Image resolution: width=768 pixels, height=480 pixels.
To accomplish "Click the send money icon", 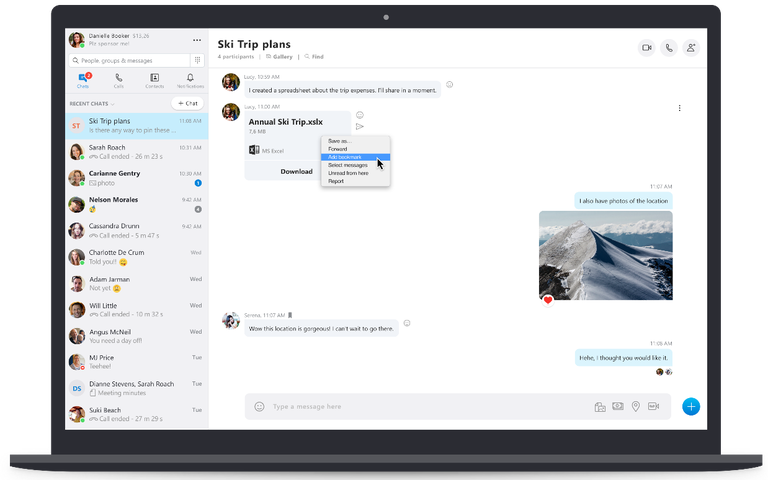I will [617, 406].
